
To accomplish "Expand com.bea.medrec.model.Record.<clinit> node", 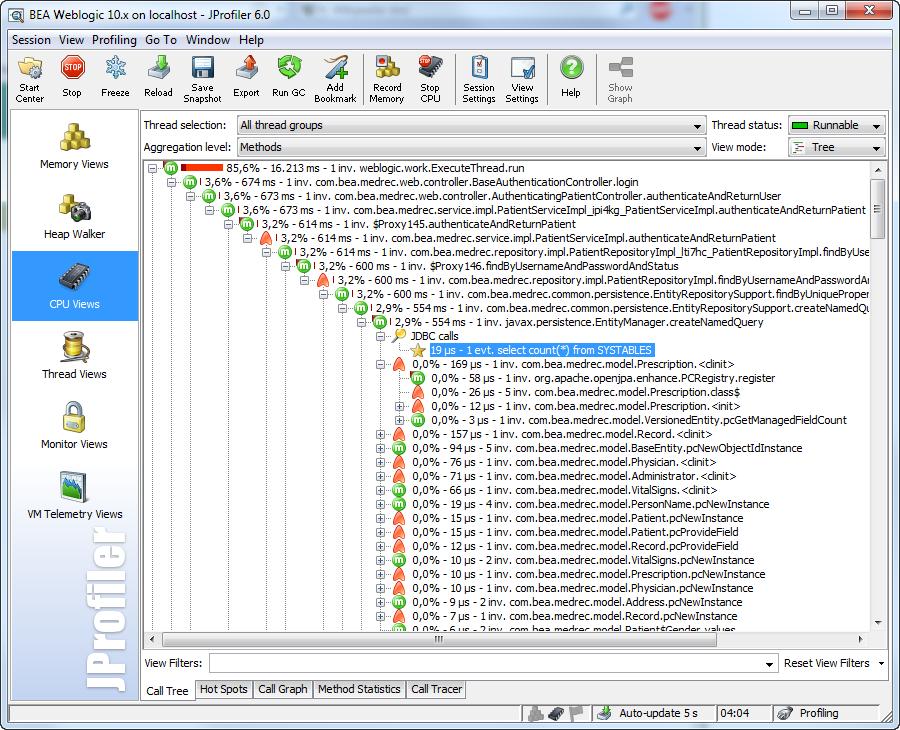I will point(380,434).
